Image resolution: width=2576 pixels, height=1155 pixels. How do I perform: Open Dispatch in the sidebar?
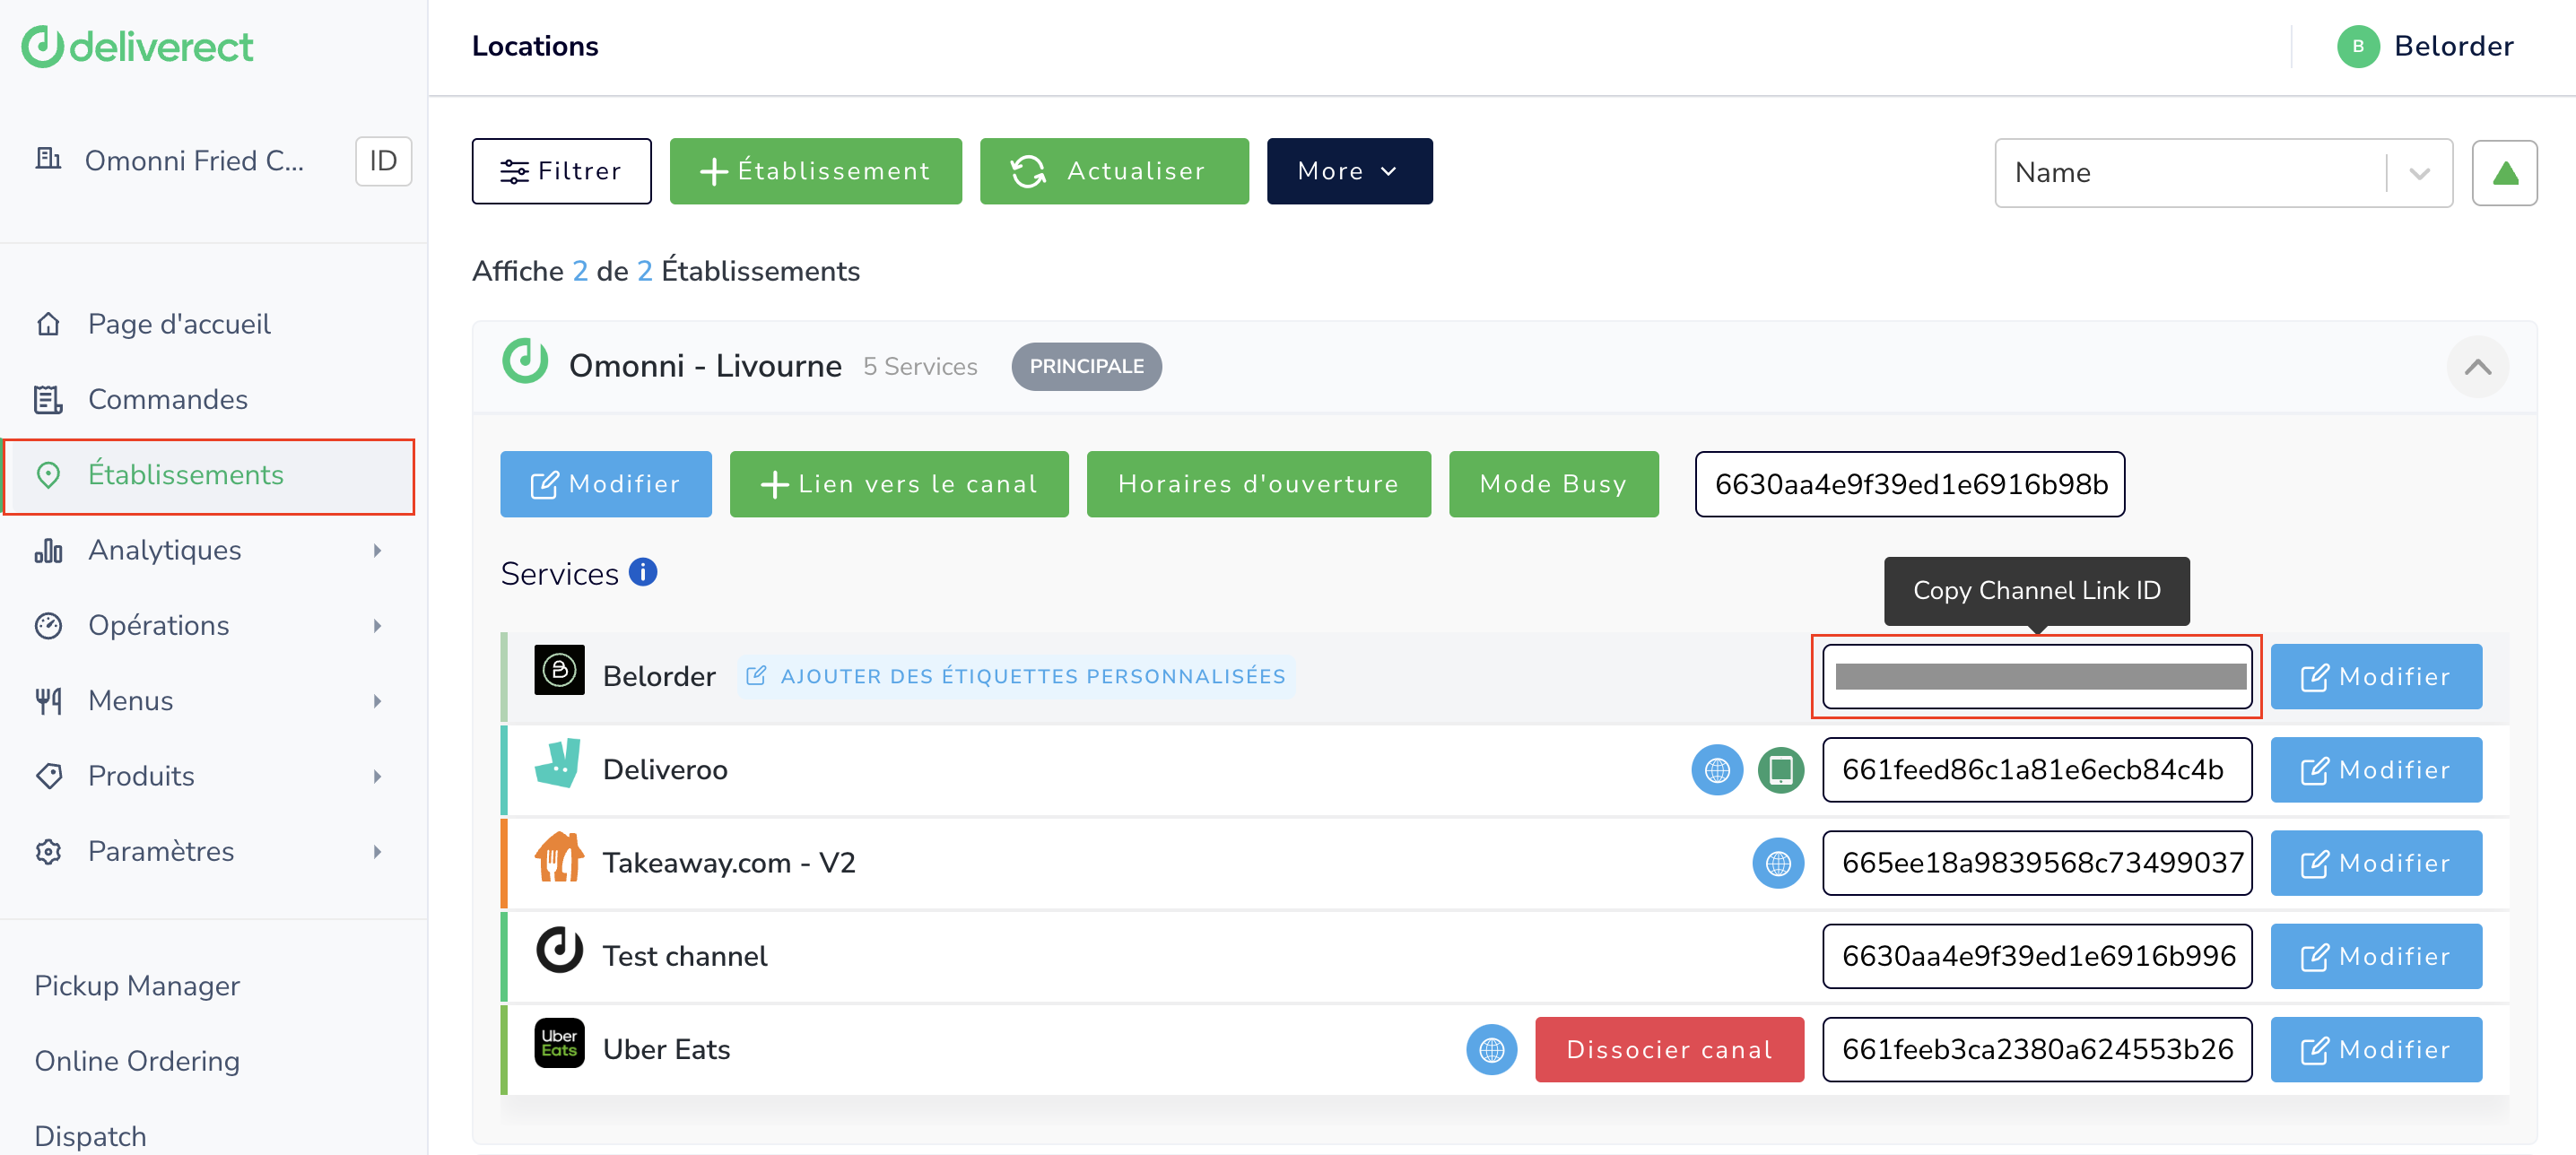90,1136
